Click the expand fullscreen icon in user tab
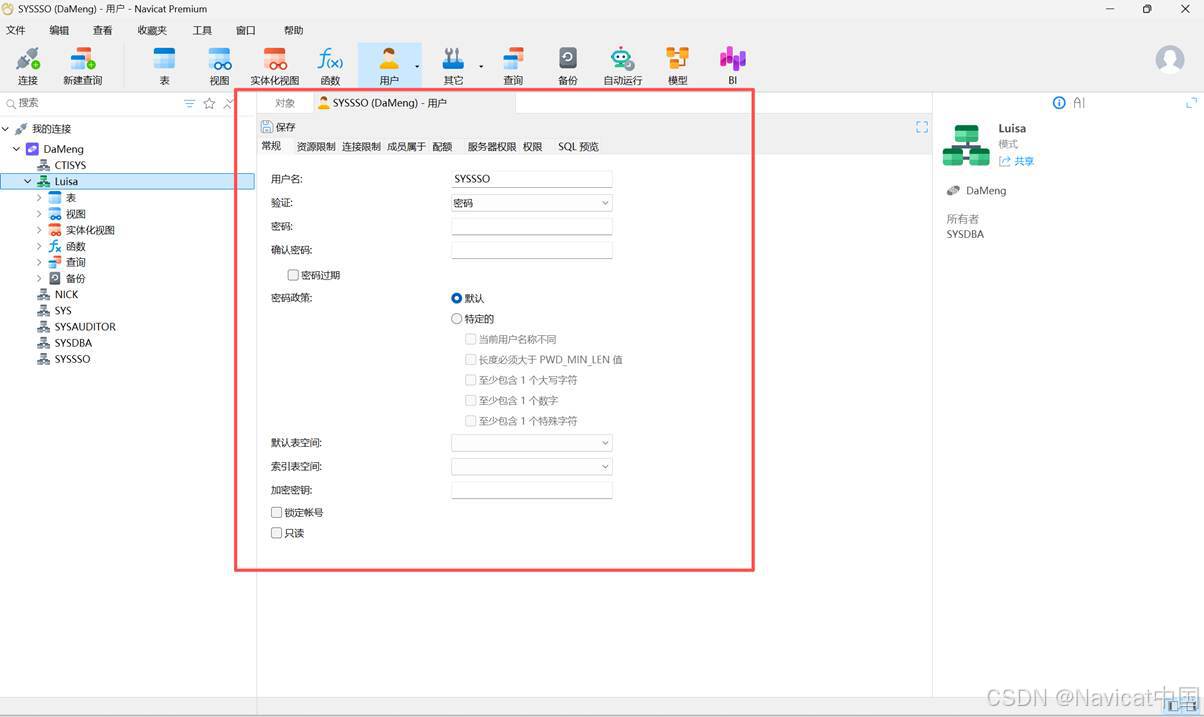Image resolution: width=1204 pixels, height=717 pixels. point(922,127)
